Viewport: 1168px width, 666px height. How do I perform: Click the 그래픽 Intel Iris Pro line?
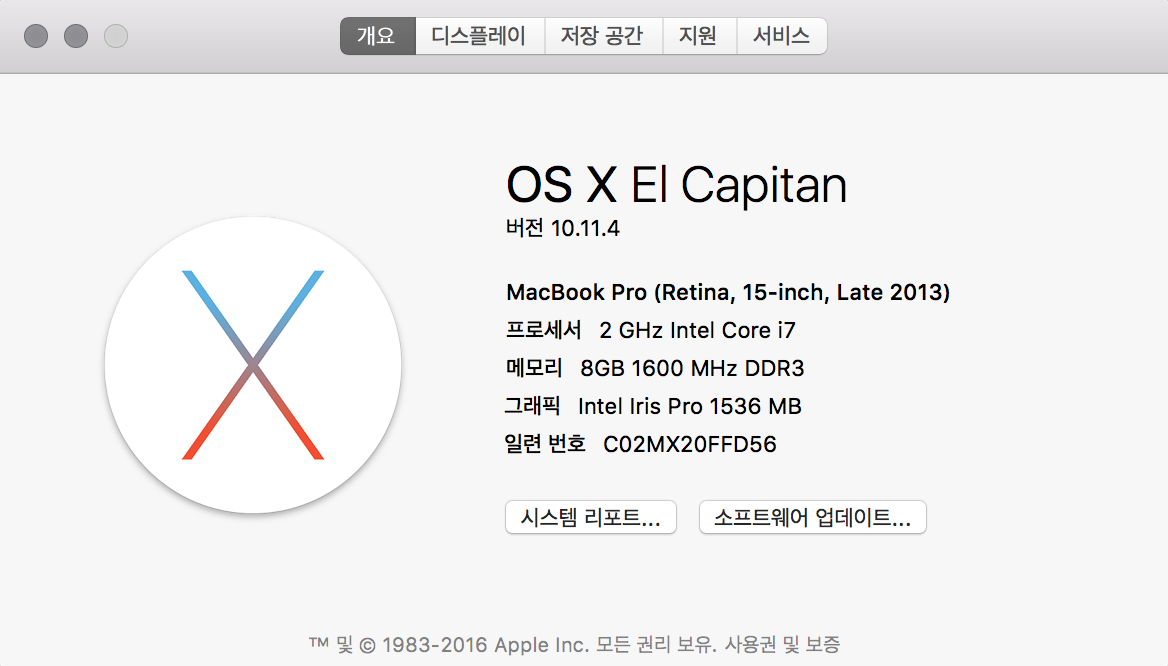(653, 406)
